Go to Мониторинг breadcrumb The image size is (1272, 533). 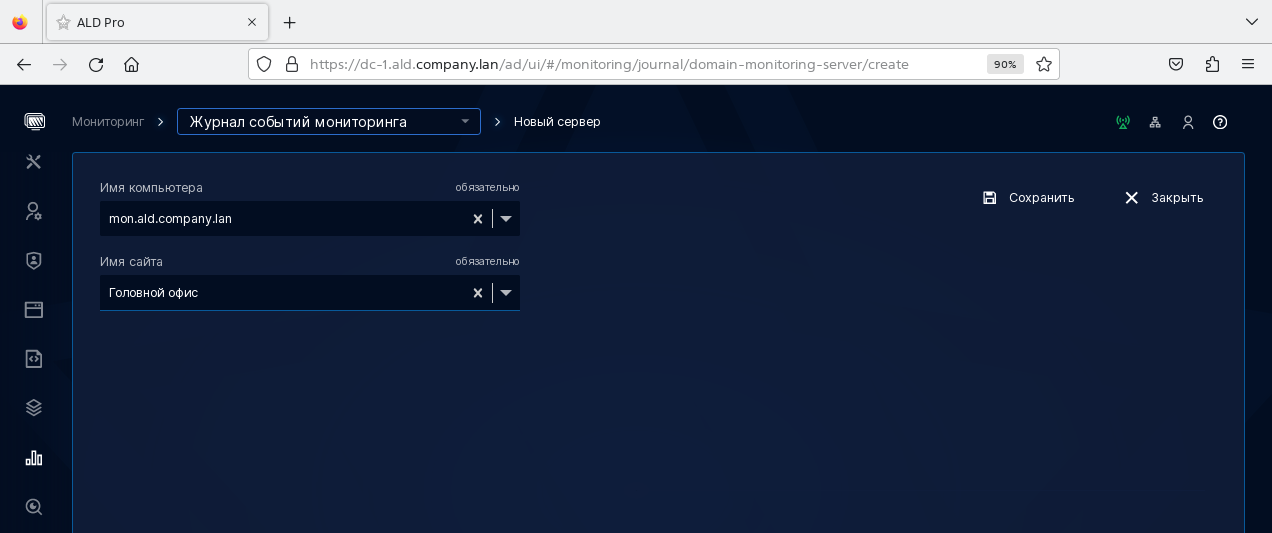click(x=108, y=122)
